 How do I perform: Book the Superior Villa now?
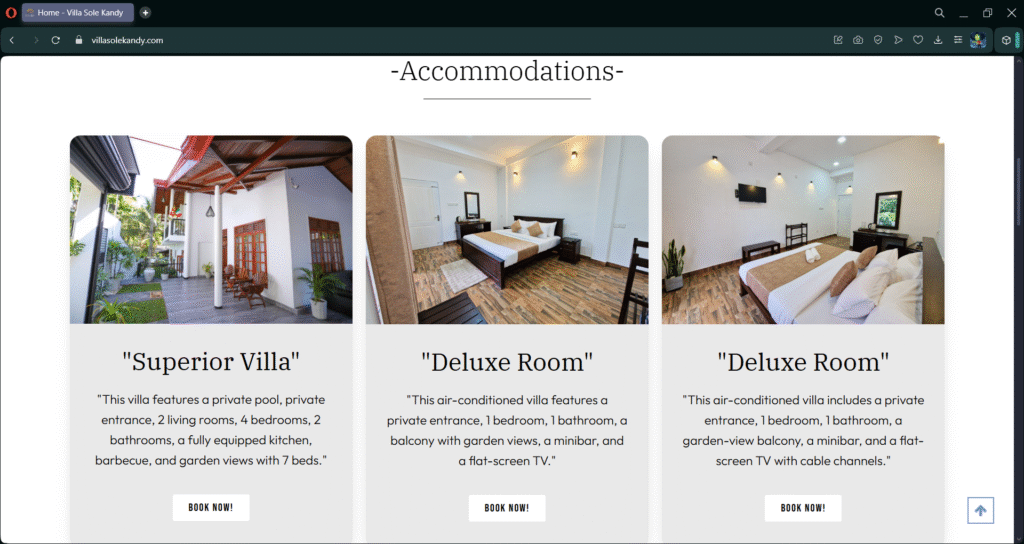[x=211, y=507]
